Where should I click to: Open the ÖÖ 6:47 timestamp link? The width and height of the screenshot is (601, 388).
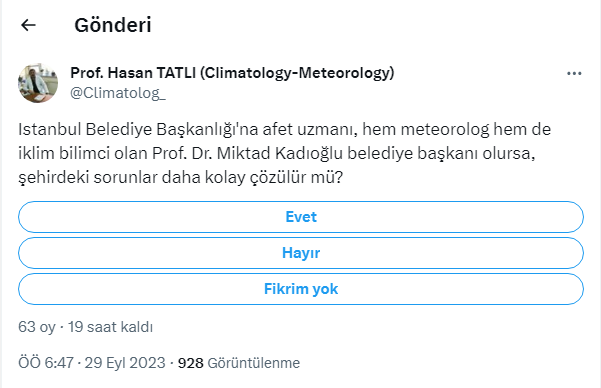(46, 363)
